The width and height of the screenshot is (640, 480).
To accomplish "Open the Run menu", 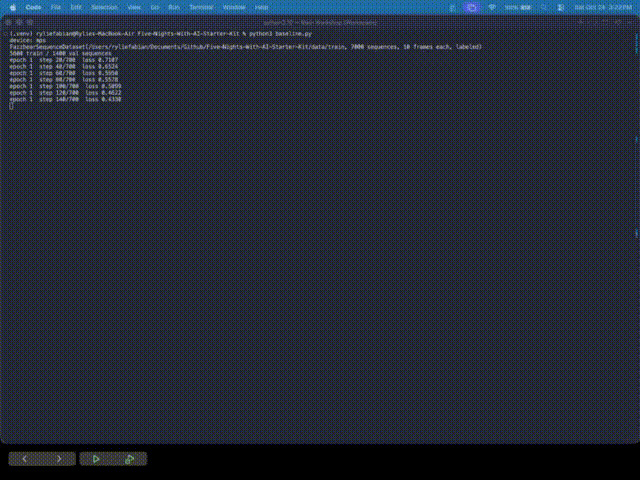I will pyautogui.click(x=173, y=7).
